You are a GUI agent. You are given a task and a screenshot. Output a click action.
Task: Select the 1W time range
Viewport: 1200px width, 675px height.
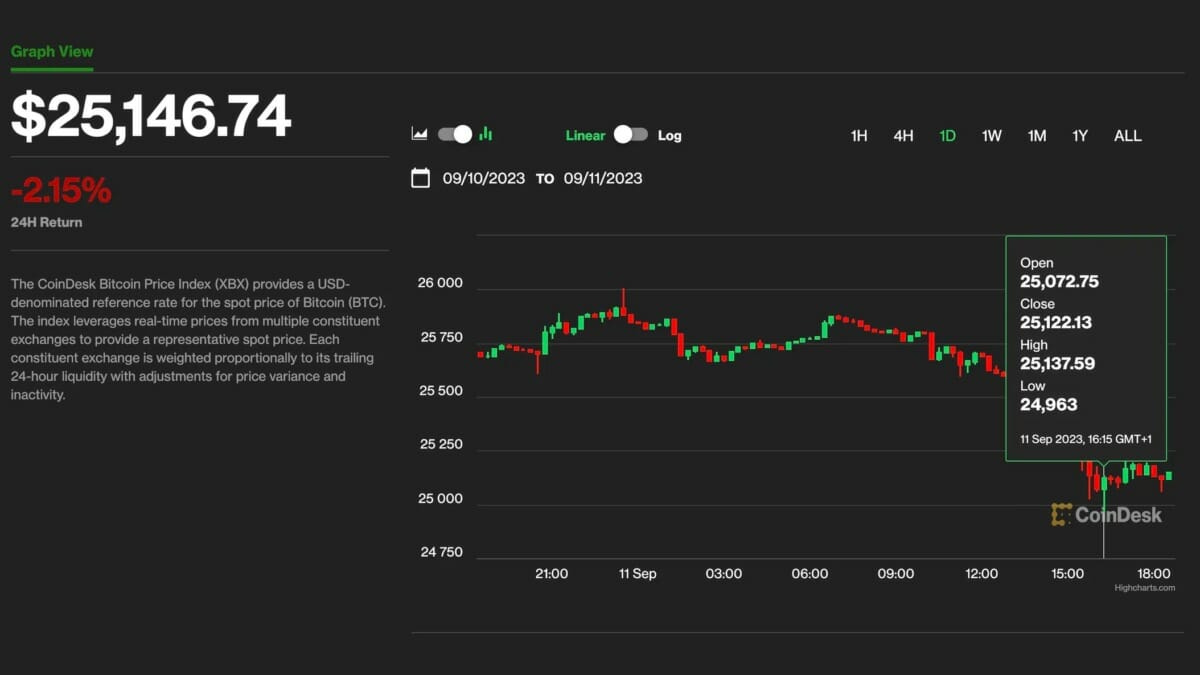(991, 136)
